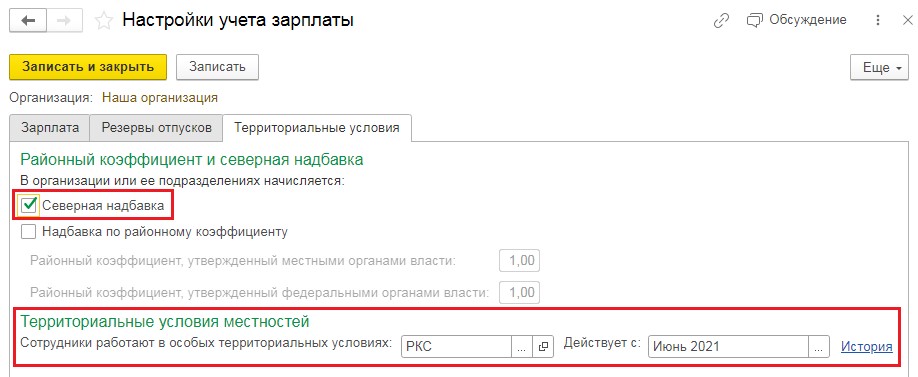Screen dimensions: 918x377
Task: Open the РКС value in a new window
Action: coord(543,347)
